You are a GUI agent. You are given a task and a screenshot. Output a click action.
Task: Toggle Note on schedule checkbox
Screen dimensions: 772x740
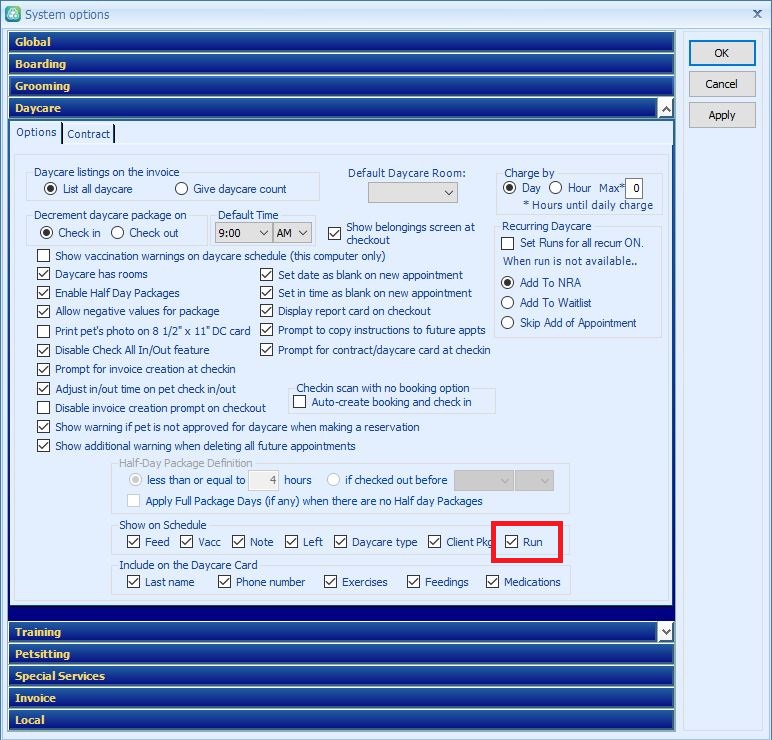[x=238, y=542]
